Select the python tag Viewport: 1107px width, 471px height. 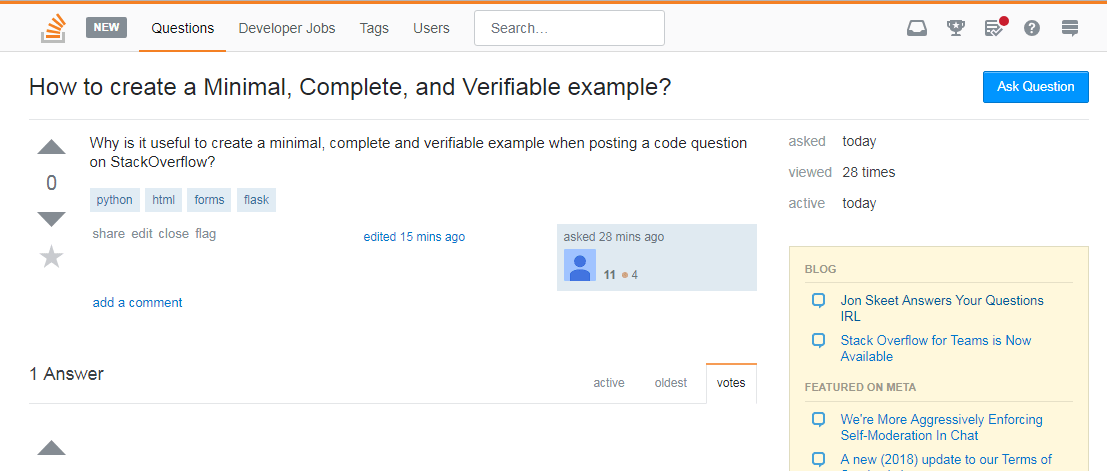(x=115, y=200)
